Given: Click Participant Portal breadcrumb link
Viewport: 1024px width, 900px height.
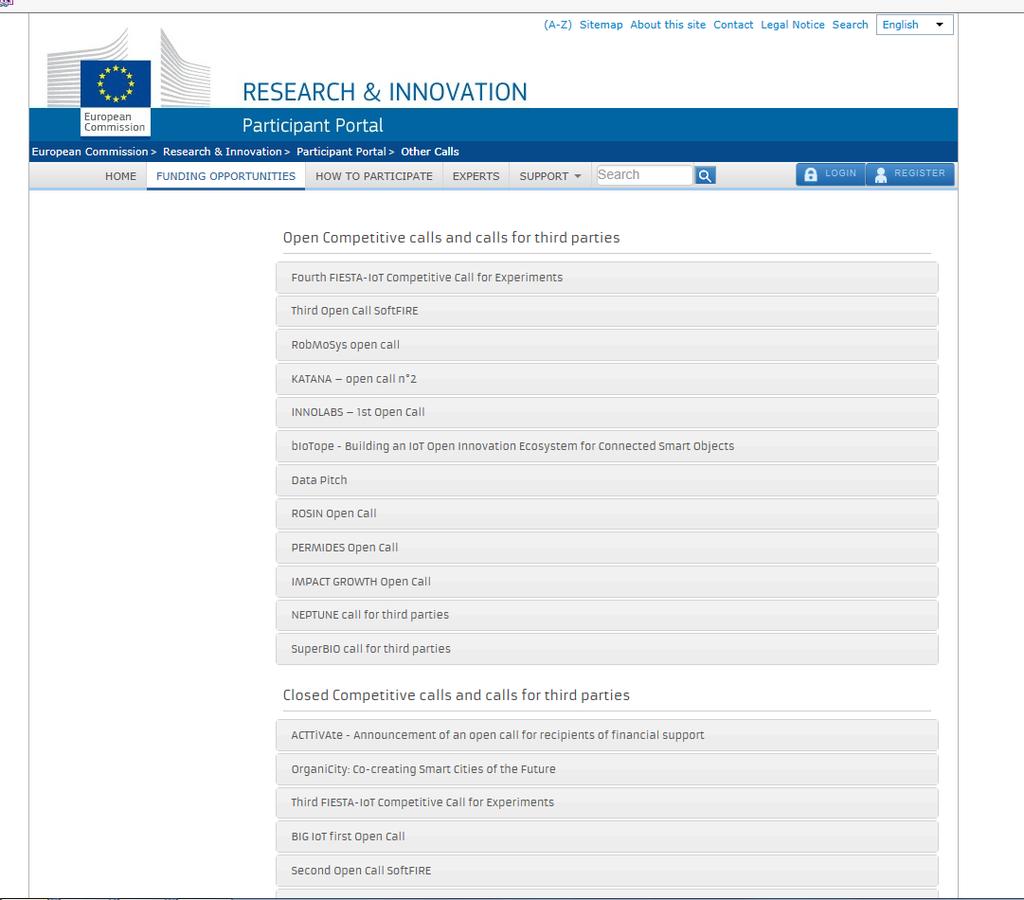Looking at the screenshot, I should click(342, 152).
